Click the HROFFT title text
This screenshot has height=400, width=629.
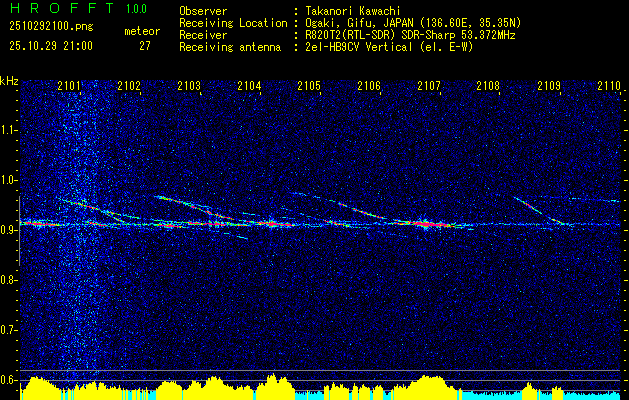pos(62,8)
